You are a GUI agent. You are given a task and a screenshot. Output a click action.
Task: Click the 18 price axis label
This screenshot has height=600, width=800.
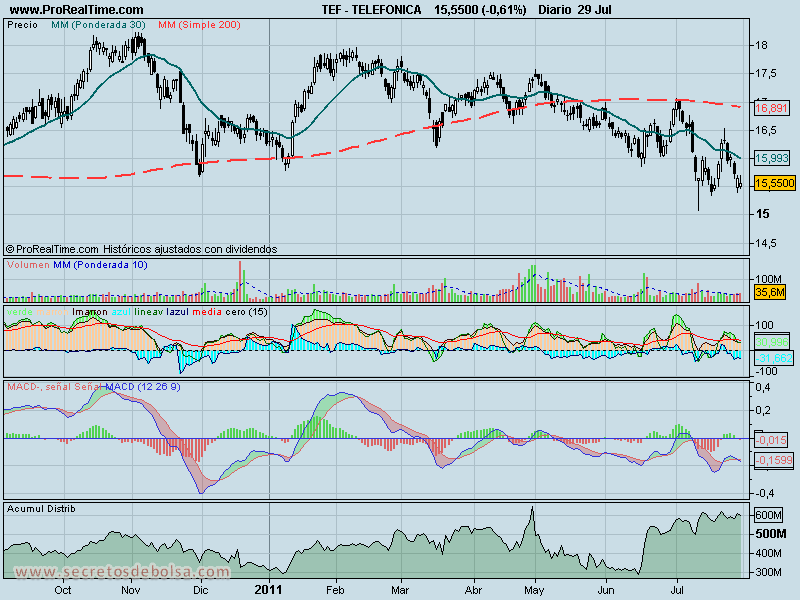coord(761,45)
